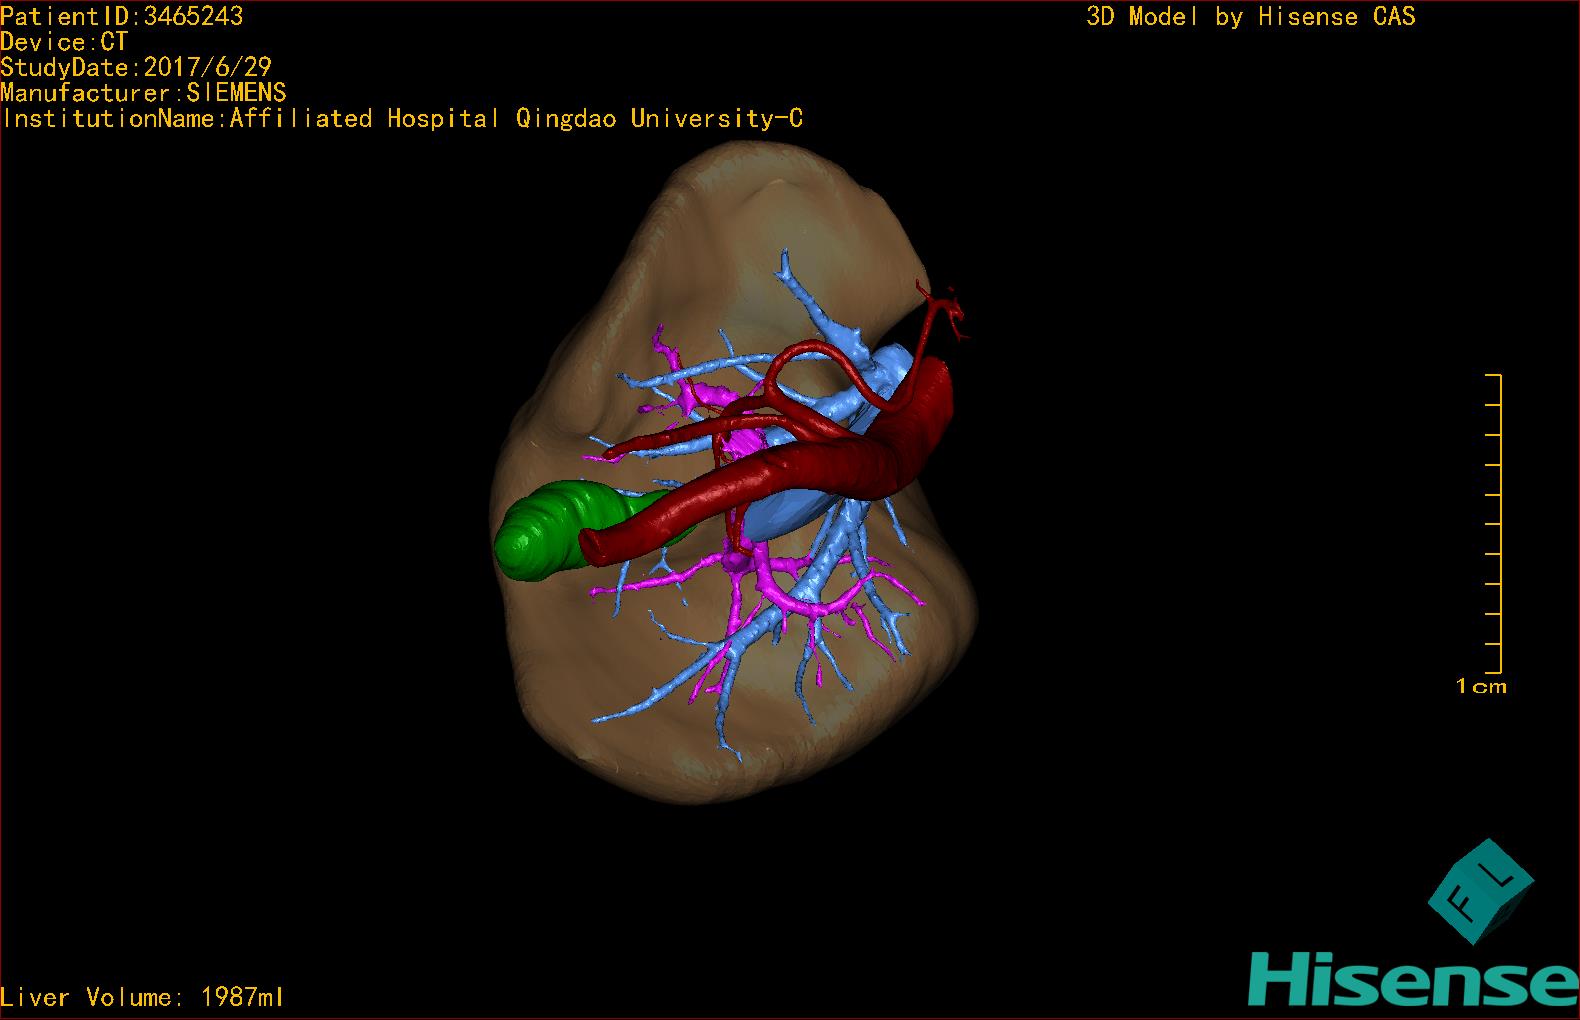Click the '3D Model by Hisense CAS' title
This screenshot has width=1580, height=1020.
pyautogui.click(x=1250, y=17)
